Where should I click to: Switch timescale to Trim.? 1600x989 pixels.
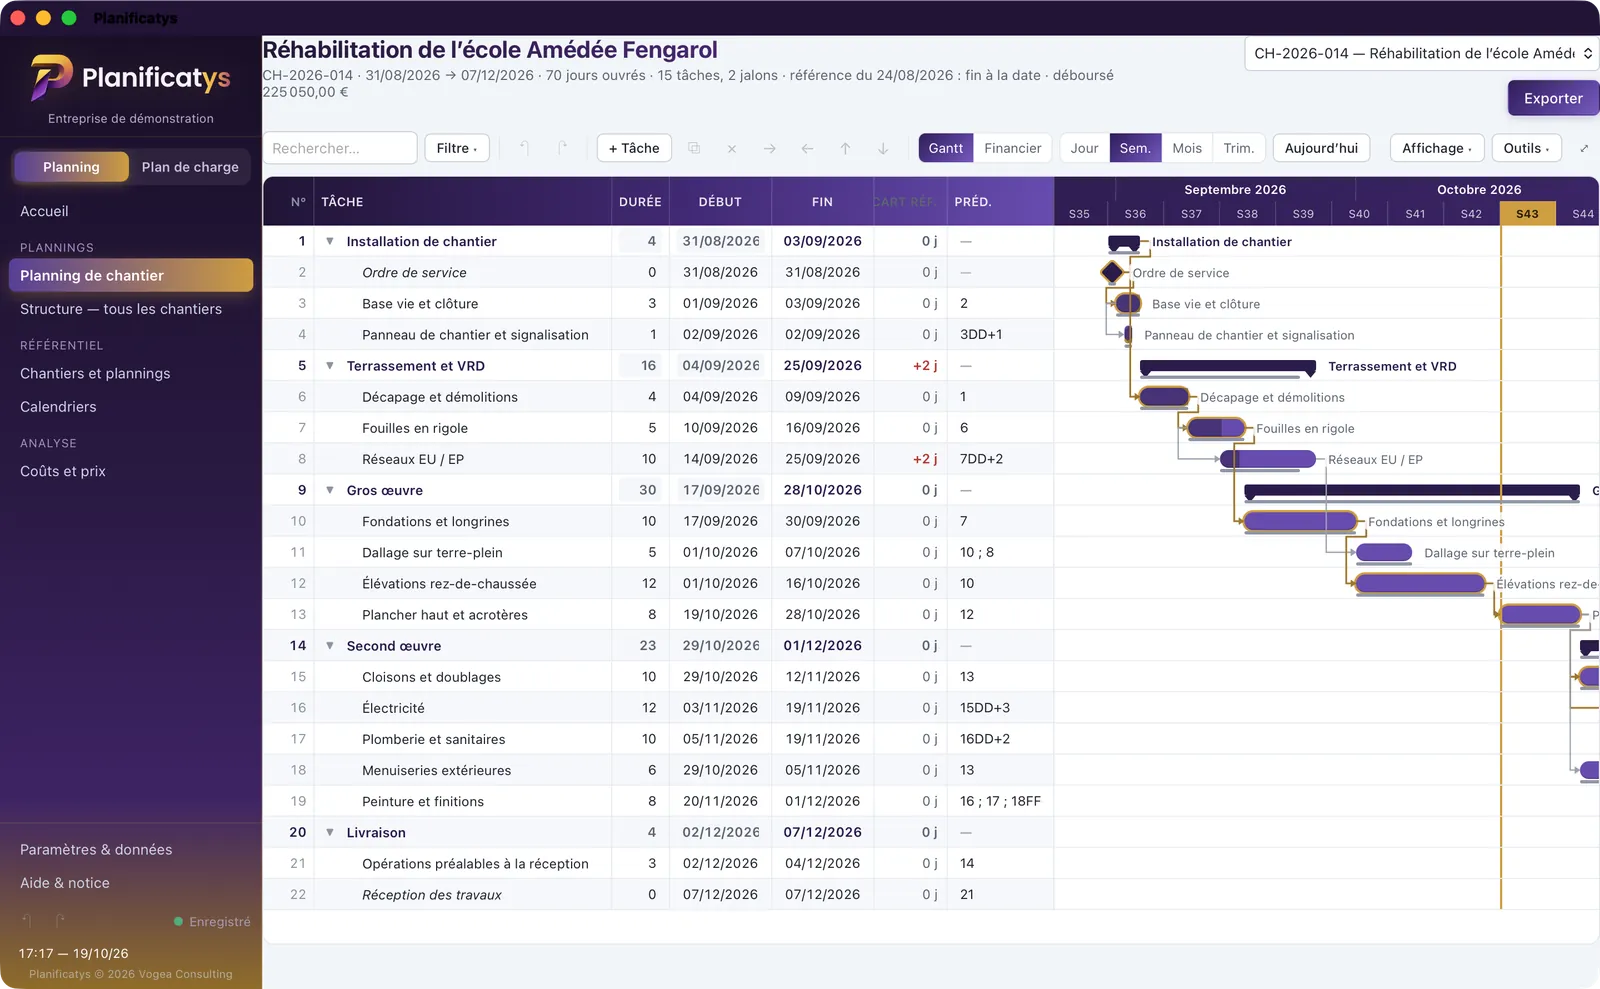1239,148
